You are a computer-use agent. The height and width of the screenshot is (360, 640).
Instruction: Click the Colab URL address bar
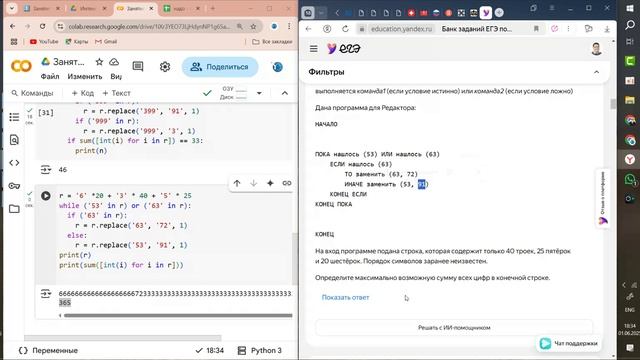[x=149, y=27]
